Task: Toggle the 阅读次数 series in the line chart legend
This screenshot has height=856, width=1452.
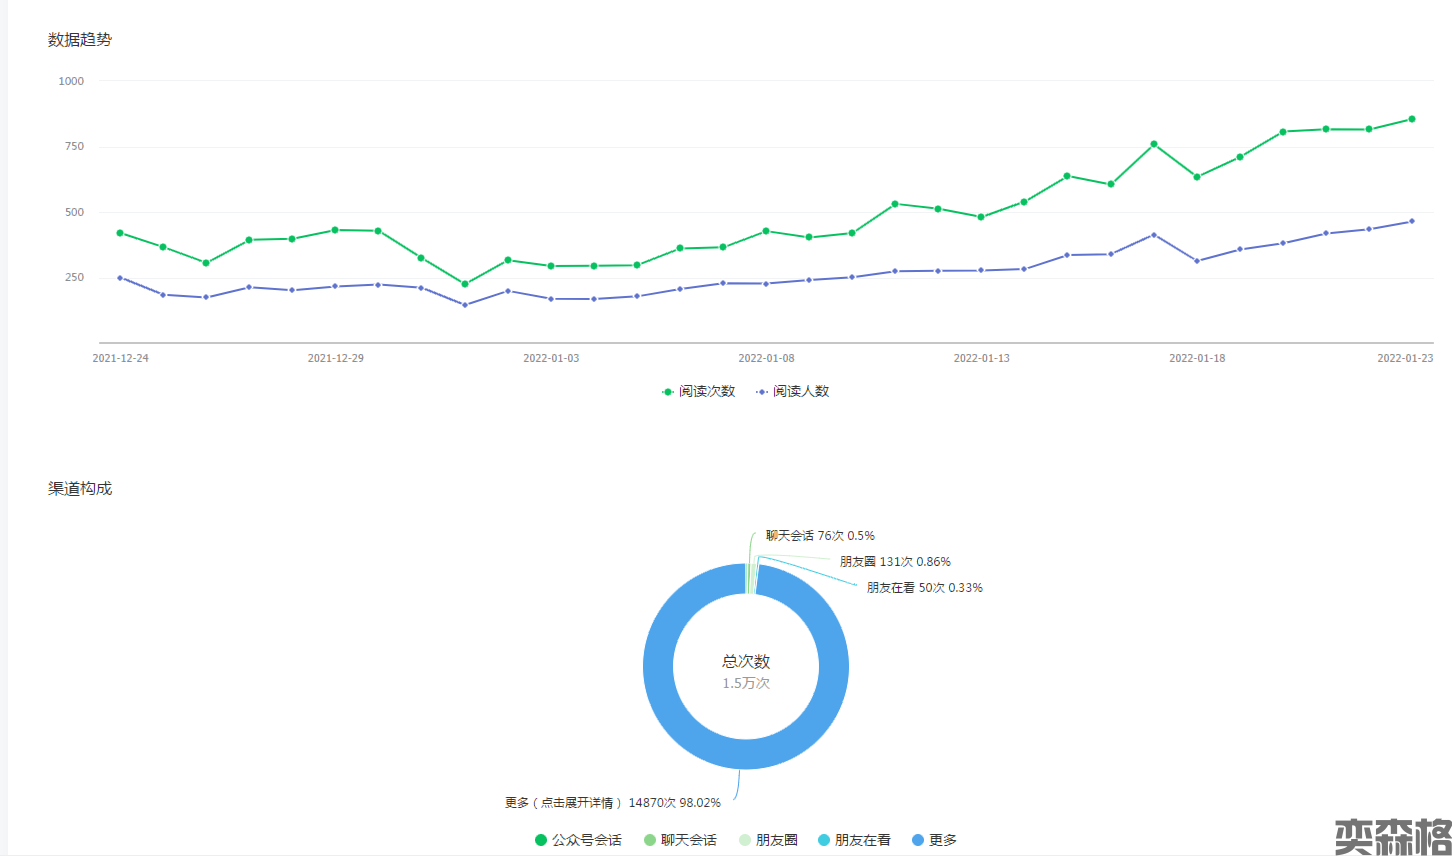Action: point(698,391)
